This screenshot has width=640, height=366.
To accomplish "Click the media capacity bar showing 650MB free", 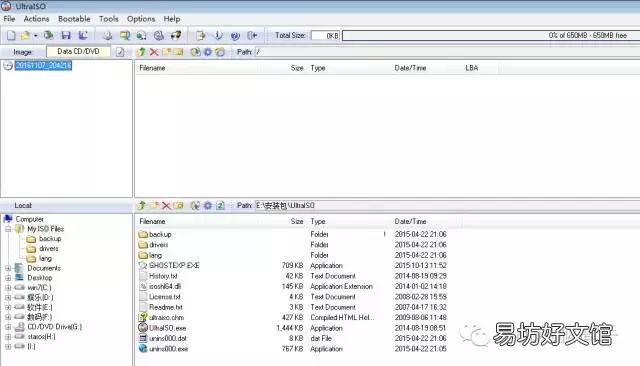I will 491,35.
